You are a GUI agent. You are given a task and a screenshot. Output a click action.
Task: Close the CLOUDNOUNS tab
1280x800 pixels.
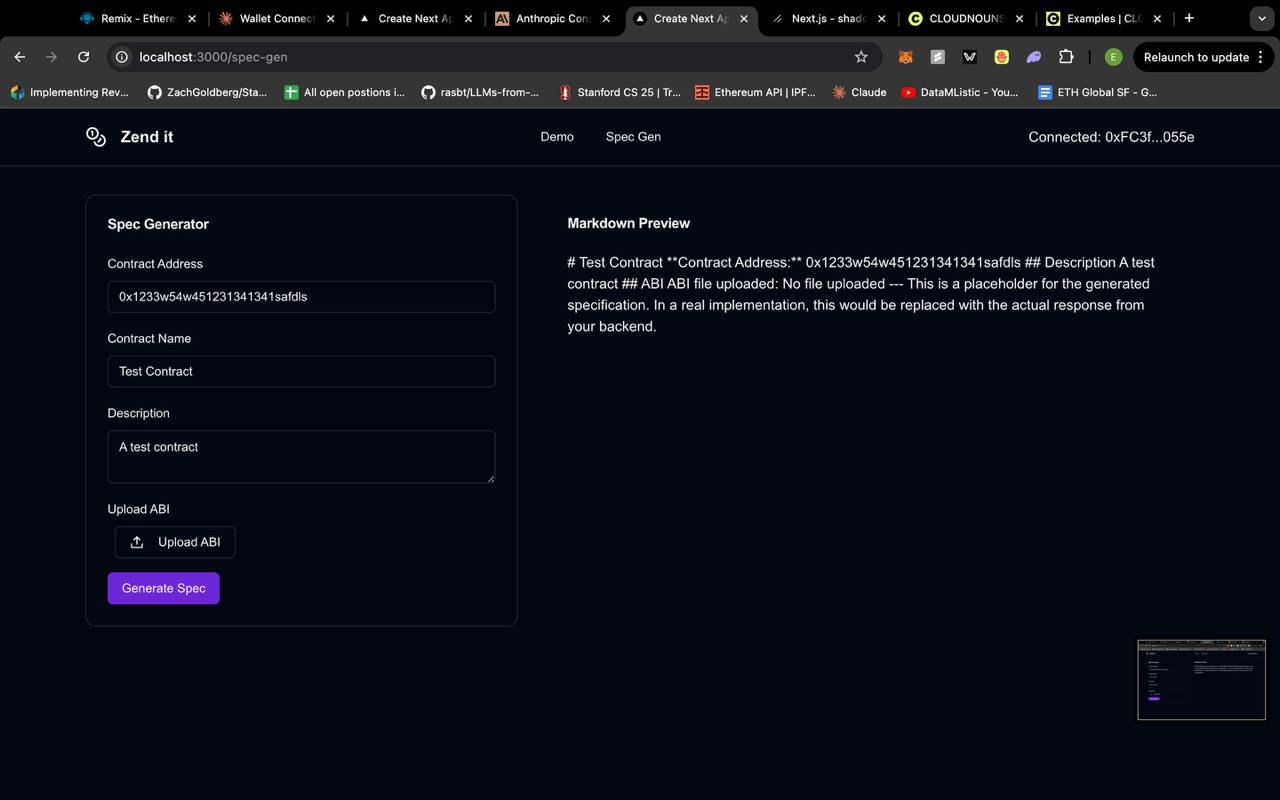pos(1019,18)
